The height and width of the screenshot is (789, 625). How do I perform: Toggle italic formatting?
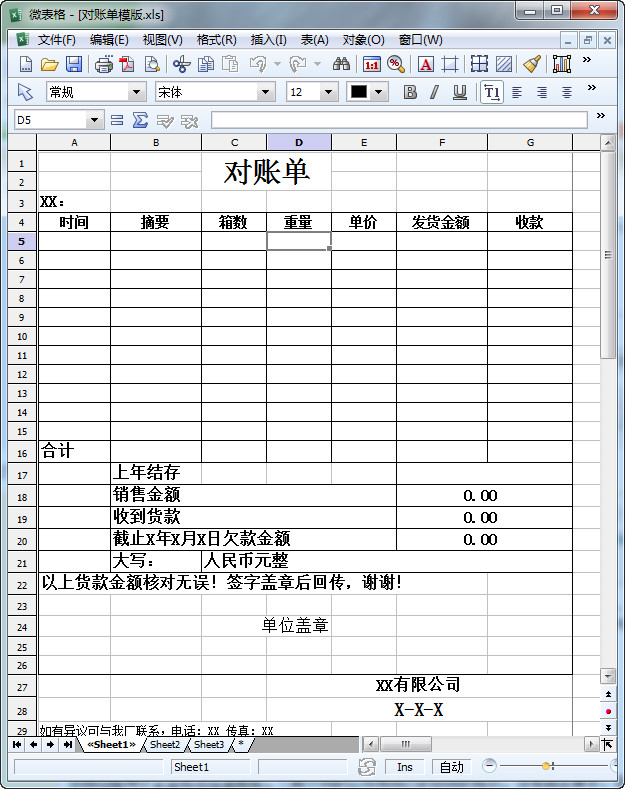[x=434, y=92]
